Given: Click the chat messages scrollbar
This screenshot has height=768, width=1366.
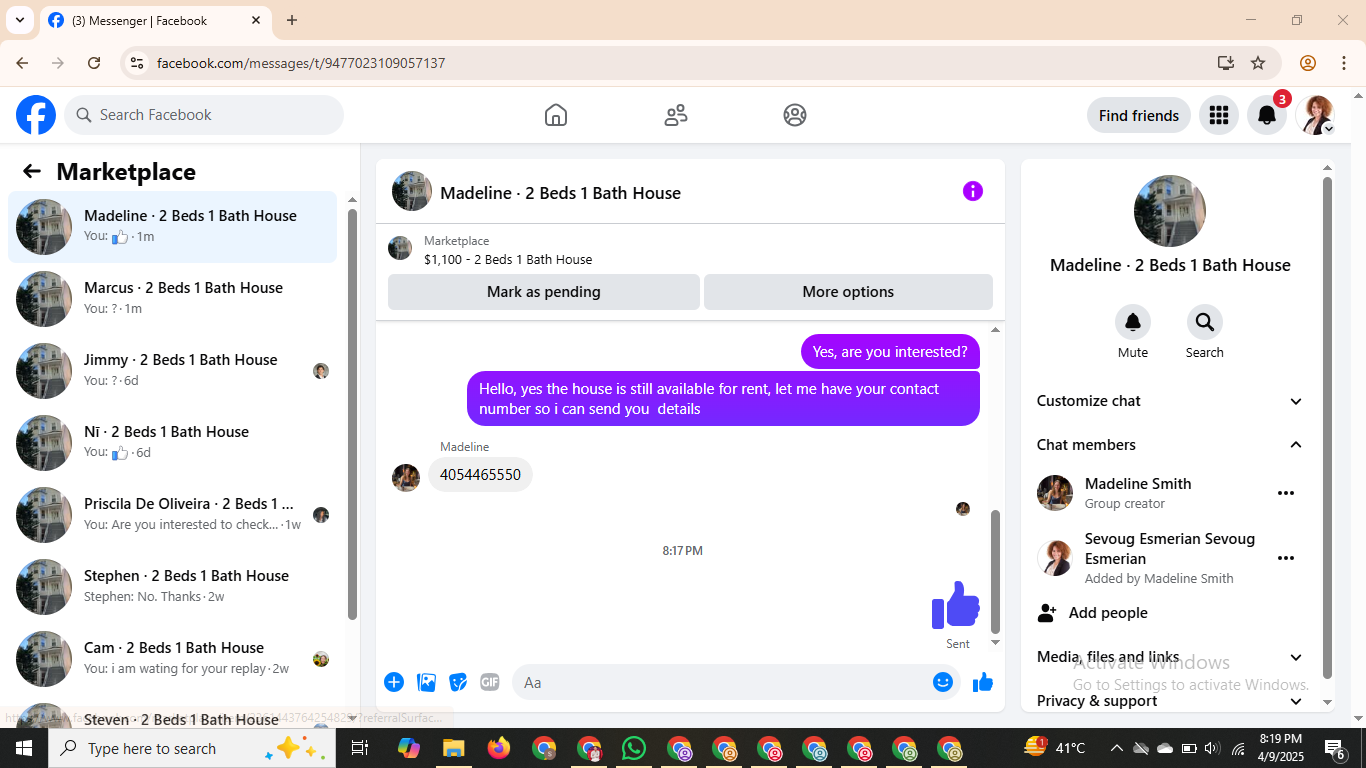Looking at the screenshot, I should 995,570.
